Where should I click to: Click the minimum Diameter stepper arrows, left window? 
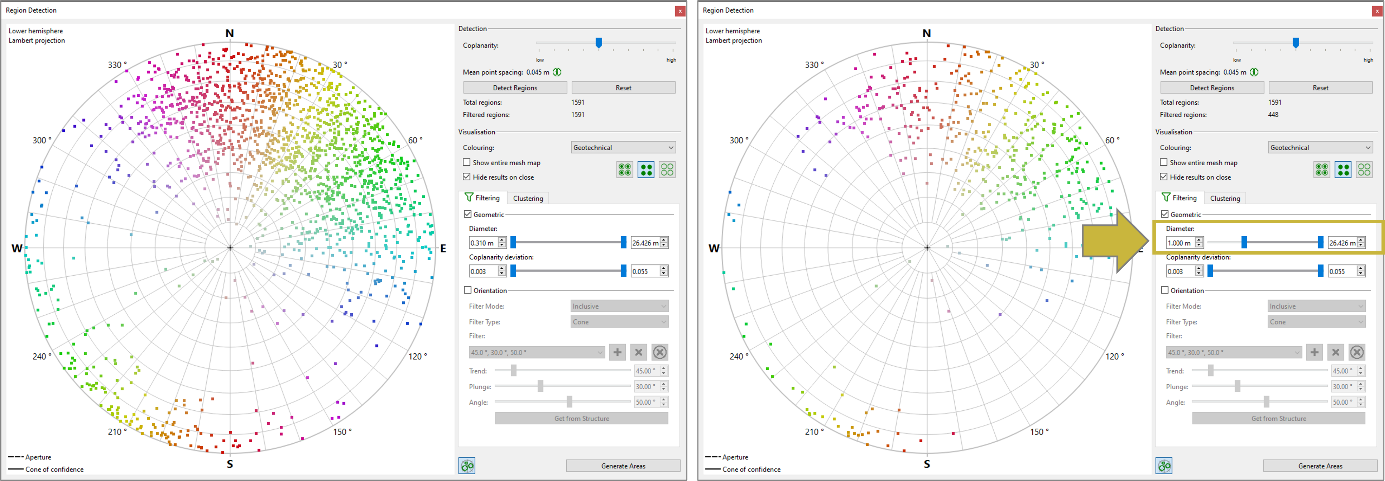(x=503, y=242)
